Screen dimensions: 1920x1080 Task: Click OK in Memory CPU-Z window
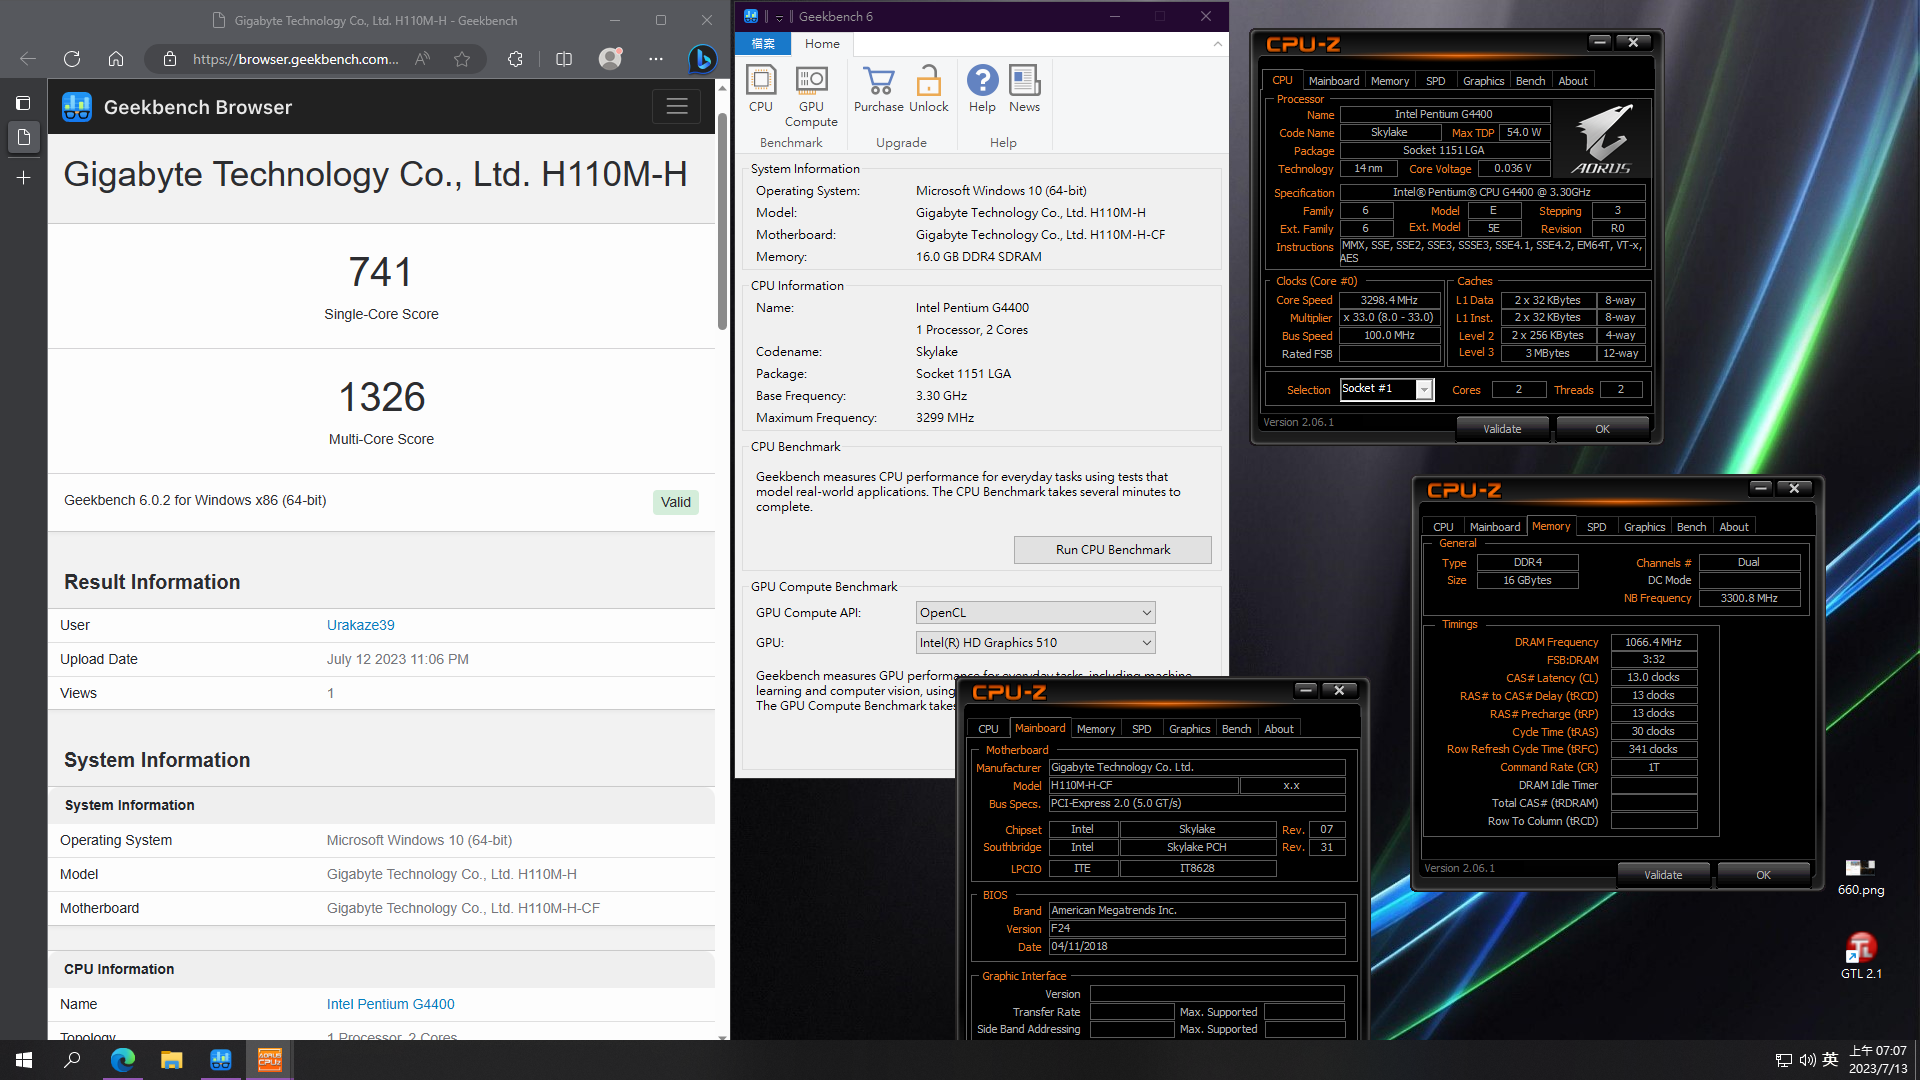[x=1763, y=875]
